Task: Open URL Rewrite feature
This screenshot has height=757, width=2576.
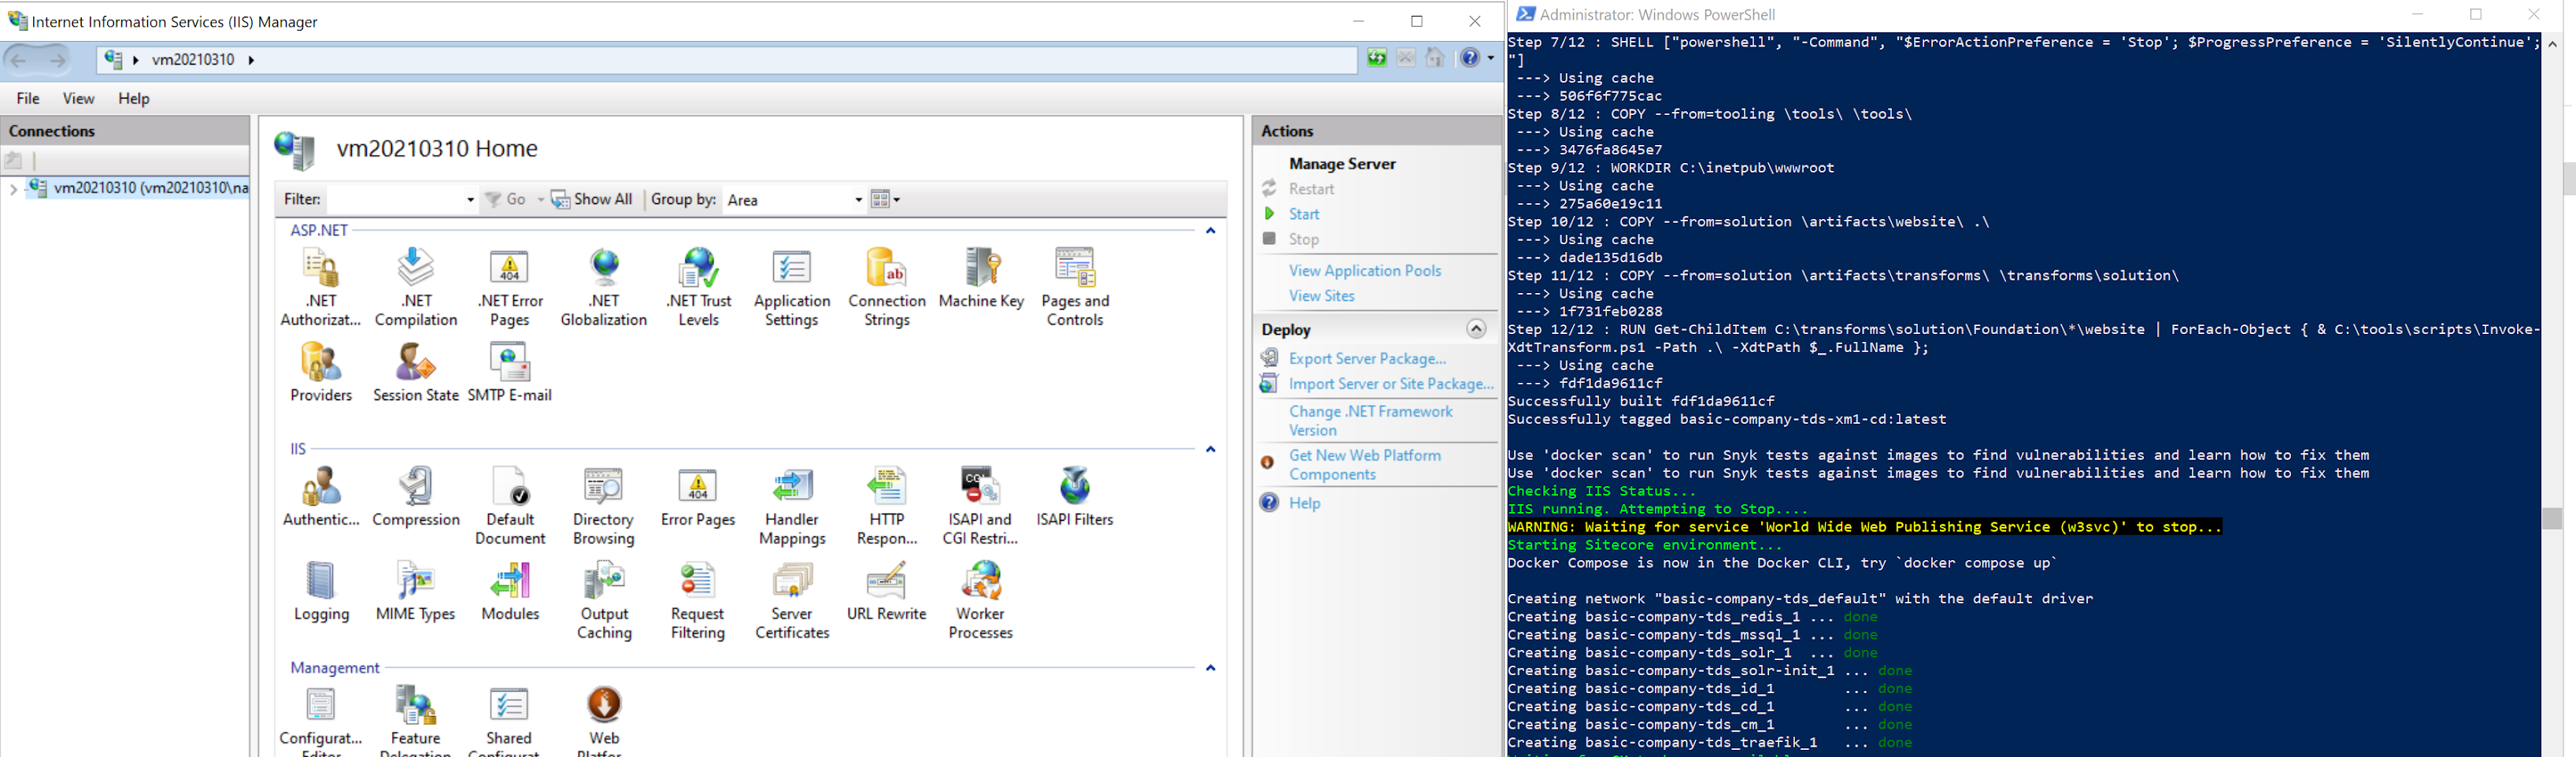Action: pyautogui.click(x=886, y=591)
